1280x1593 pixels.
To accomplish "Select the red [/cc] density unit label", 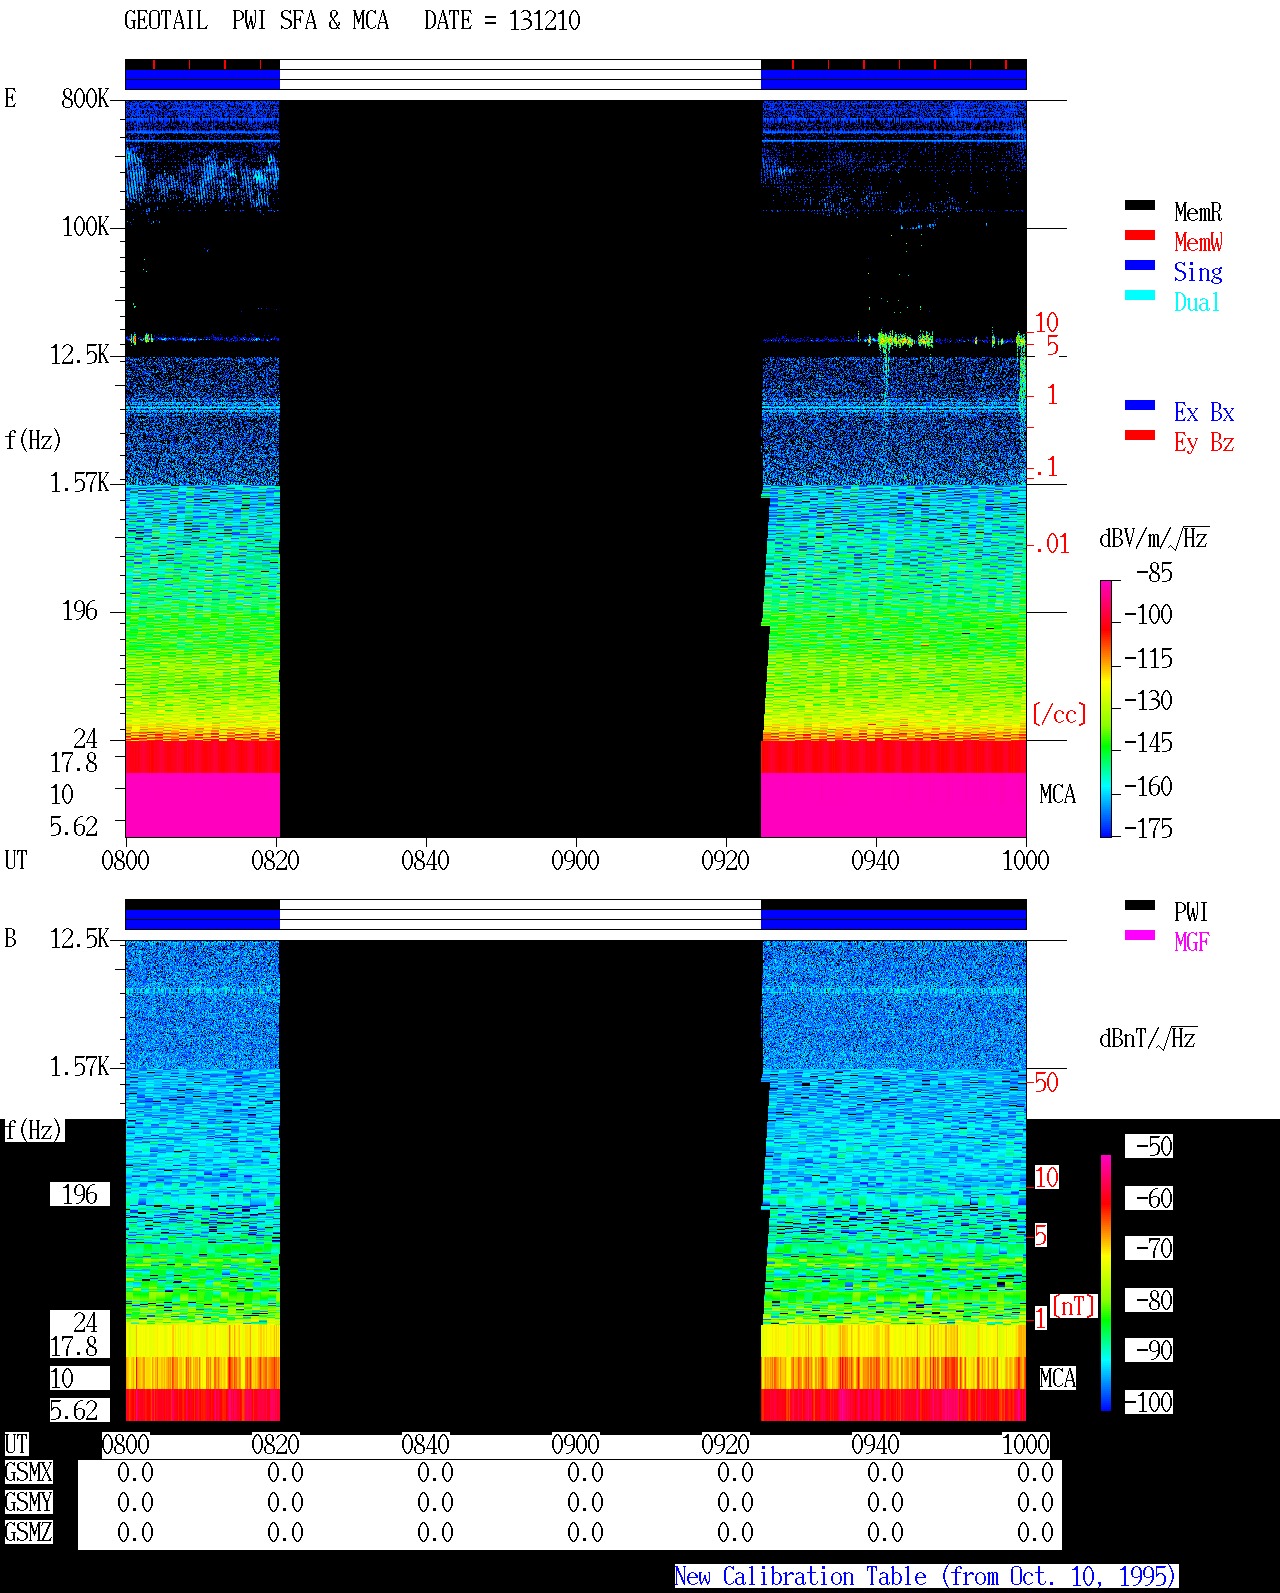I will (1059, 714).
